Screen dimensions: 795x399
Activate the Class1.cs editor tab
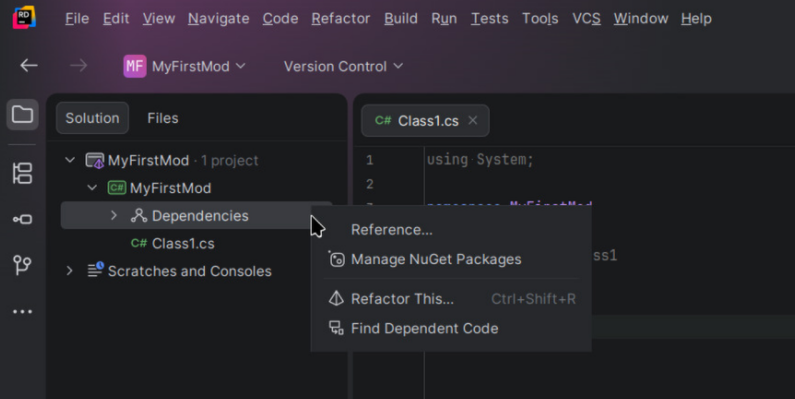(425, 121)
